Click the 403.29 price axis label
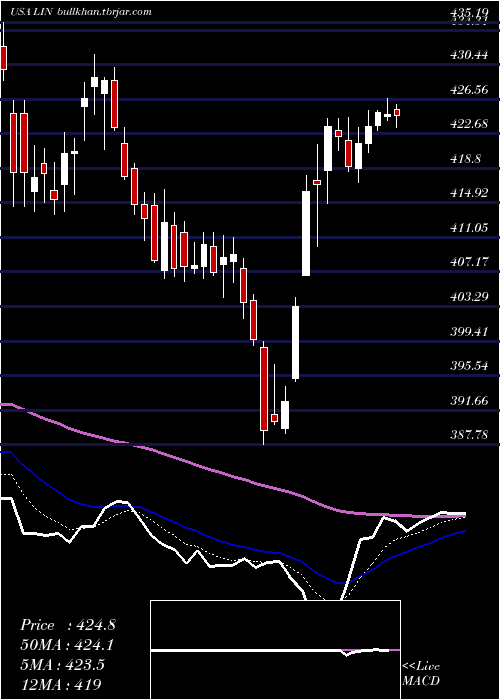Viewport: 500px width, 700px height. pos(467,297)
